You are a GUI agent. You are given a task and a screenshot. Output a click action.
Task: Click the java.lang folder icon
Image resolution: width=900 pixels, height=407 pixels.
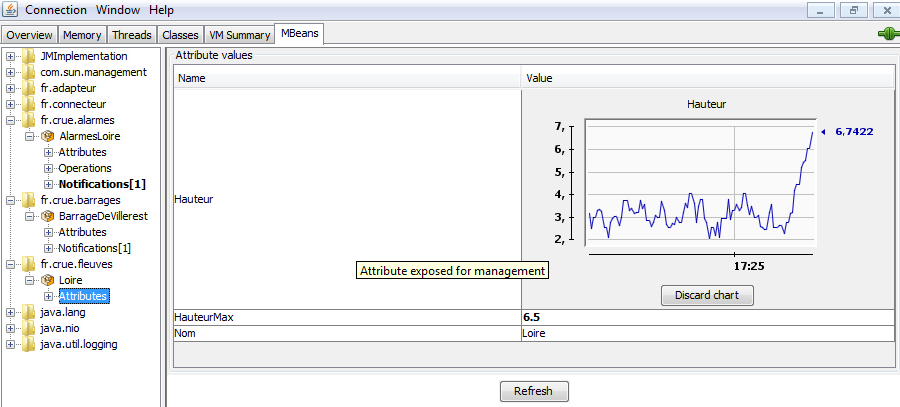click(x=28, y=312)
